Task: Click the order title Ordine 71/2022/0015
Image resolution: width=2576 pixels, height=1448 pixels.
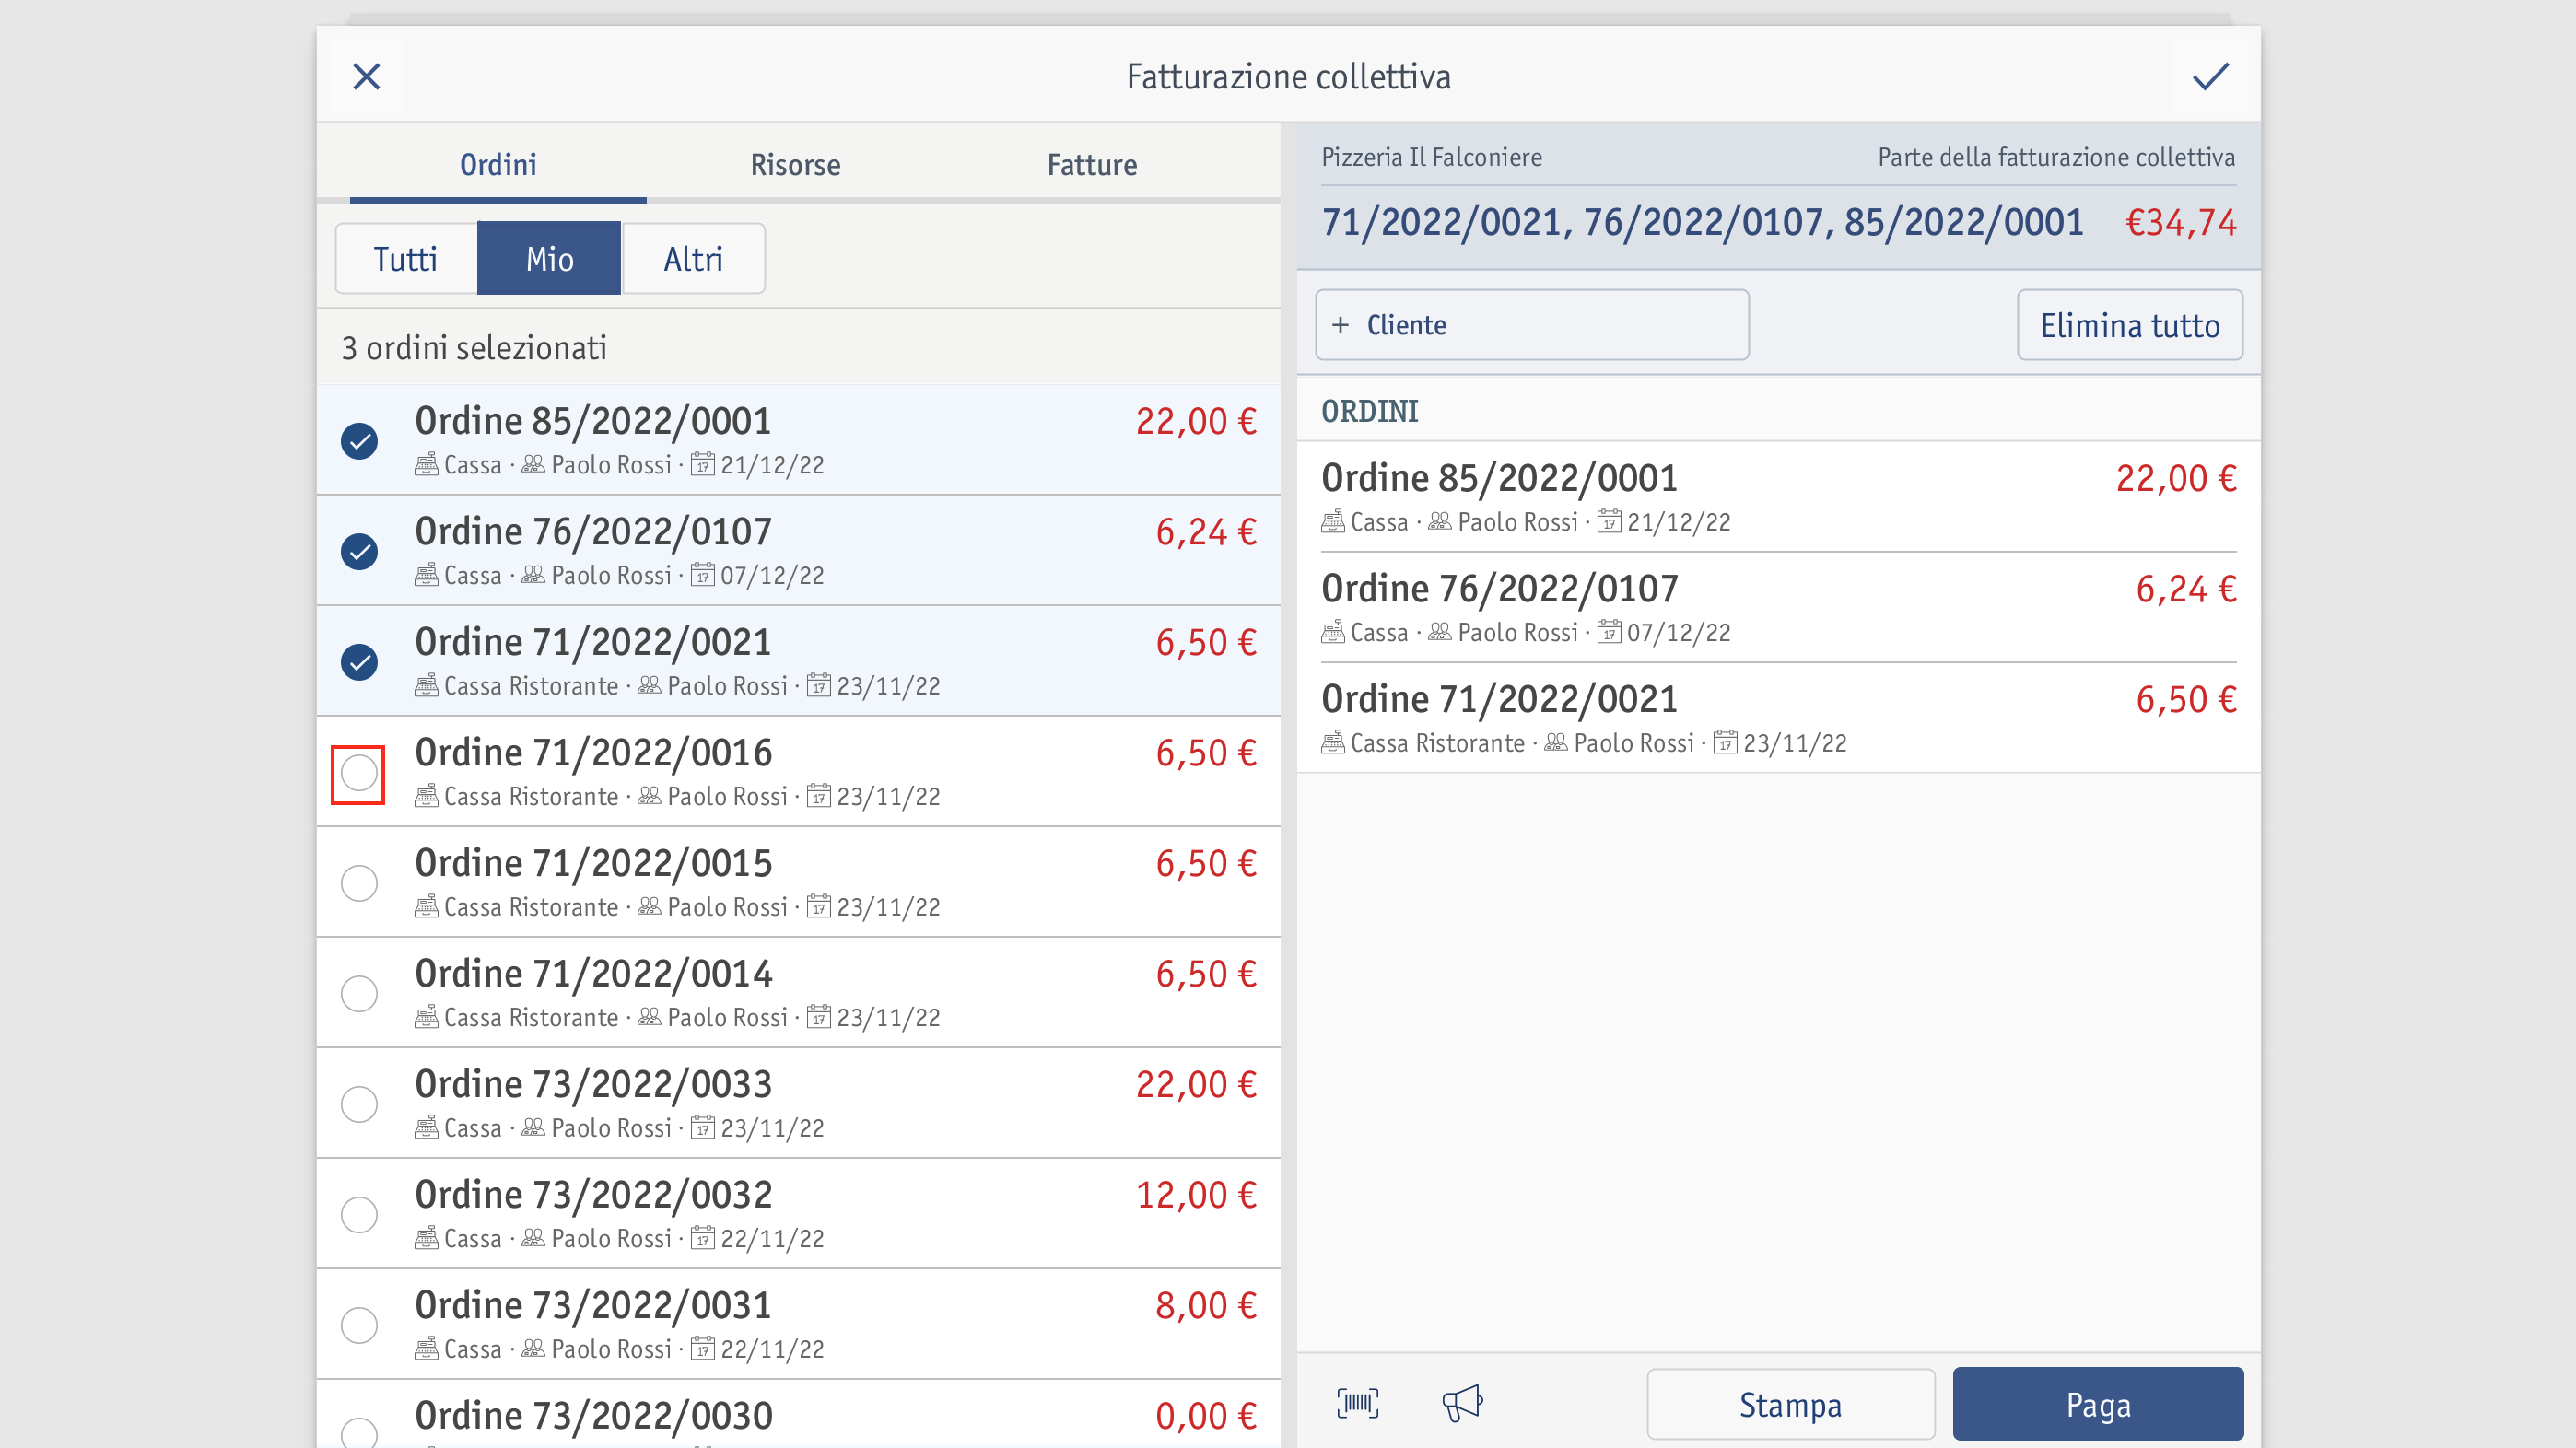Action: tap(594, 863)
